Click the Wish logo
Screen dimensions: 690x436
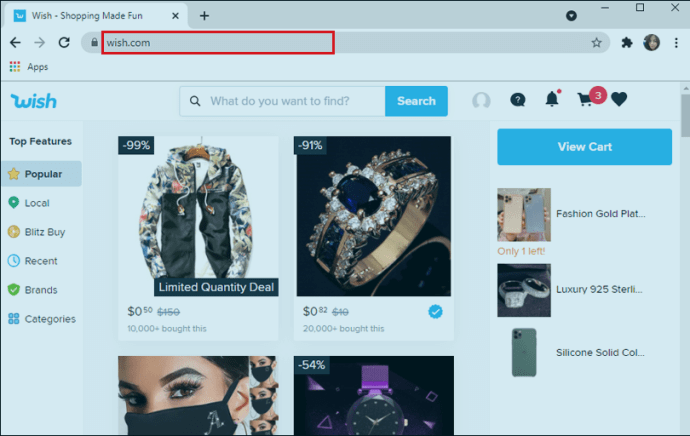click(x=34, y=101)
